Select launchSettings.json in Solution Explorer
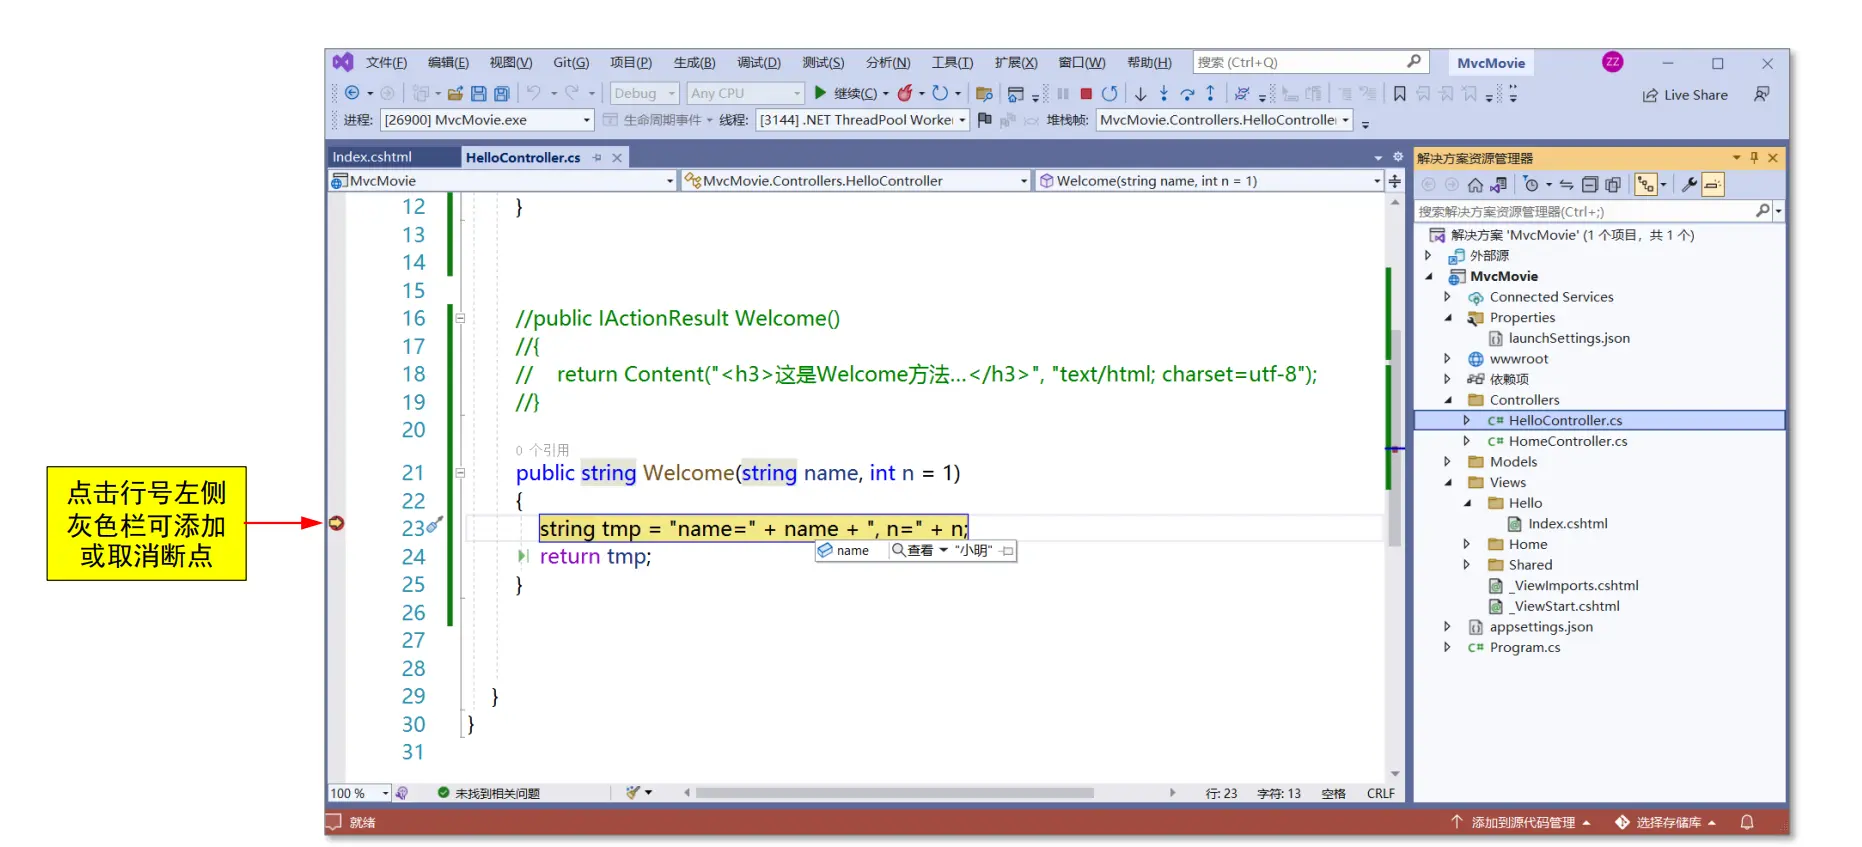 click(1568, 338)
